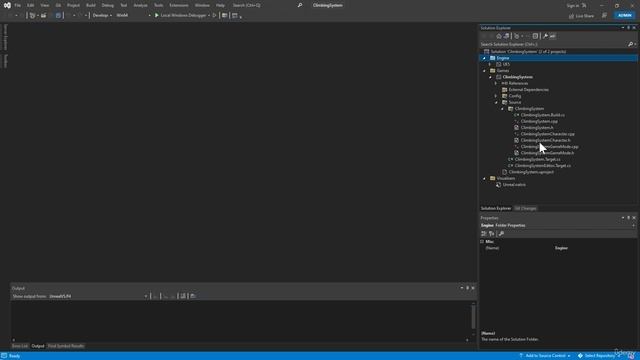Select ClimbingSystemCharacter.h file
The height and width of the screenshot is (360, 640).
(545, 140)
